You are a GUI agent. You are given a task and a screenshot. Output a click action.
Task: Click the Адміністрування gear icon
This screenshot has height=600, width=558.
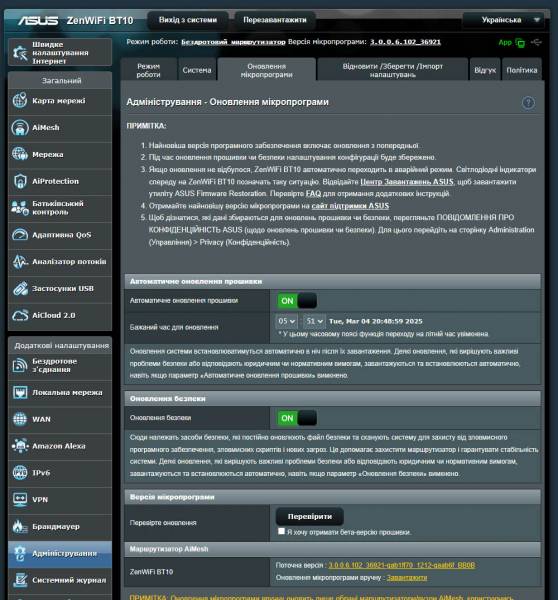point(20,553)
